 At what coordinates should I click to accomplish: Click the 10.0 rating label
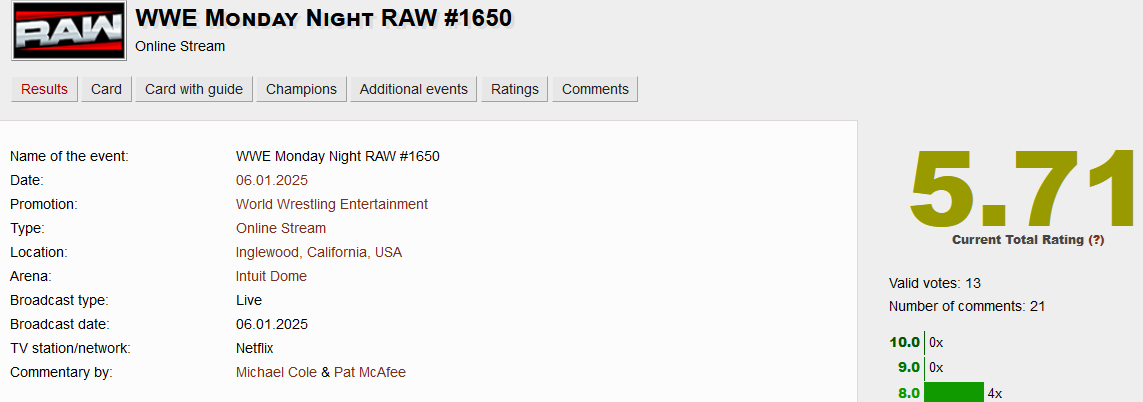pyautogui.click(x=905, y=342)
